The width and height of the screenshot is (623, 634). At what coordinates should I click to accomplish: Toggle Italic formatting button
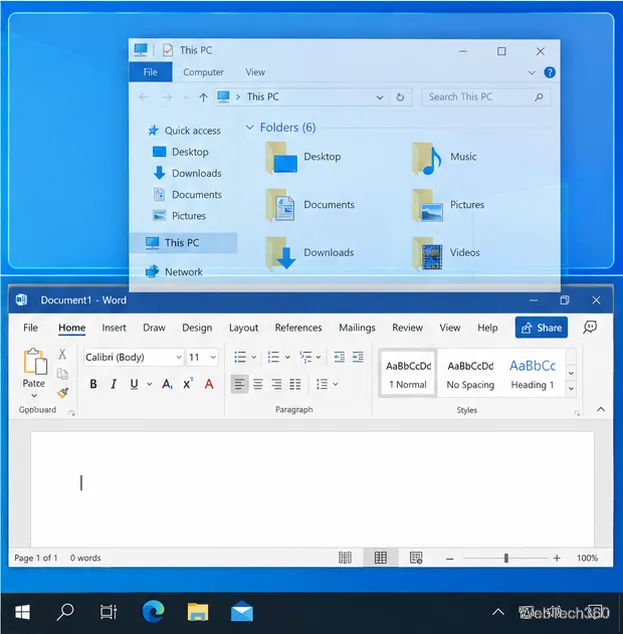point(114,384)
